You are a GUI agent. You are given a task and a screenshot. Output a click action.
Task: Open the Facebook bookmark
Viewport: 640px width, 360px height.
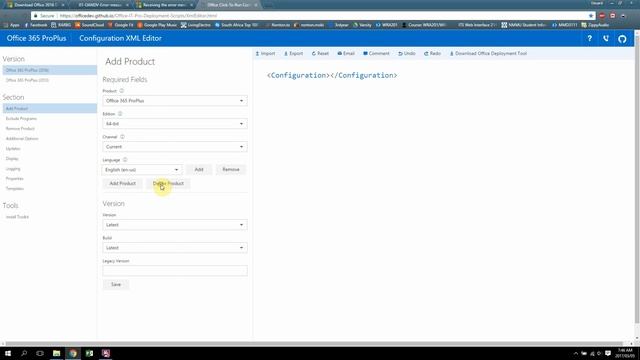[36, 25]
